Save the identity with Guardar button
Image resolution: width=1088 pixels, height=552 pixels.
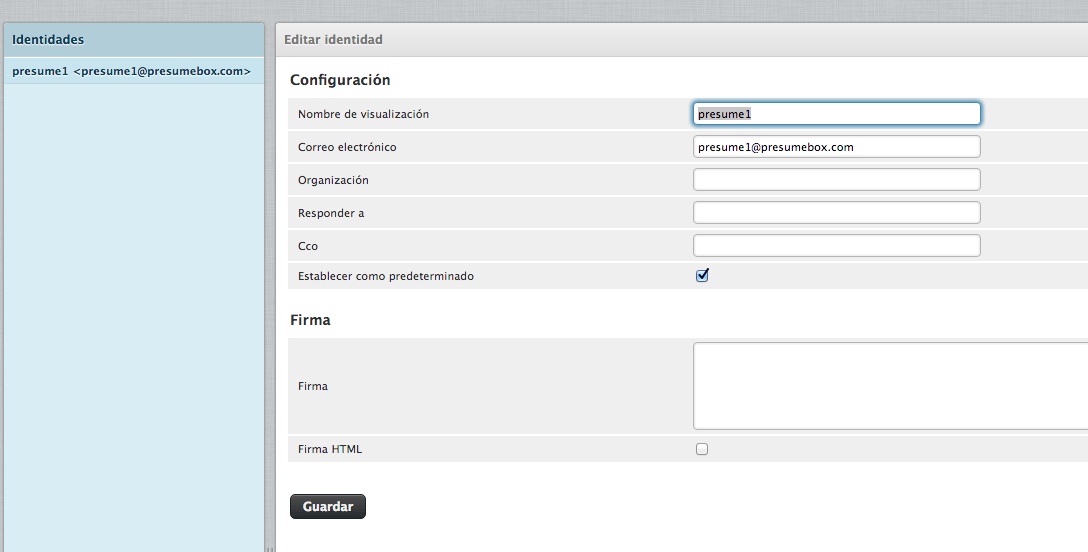pyautogui.click(x=328, y=506)
